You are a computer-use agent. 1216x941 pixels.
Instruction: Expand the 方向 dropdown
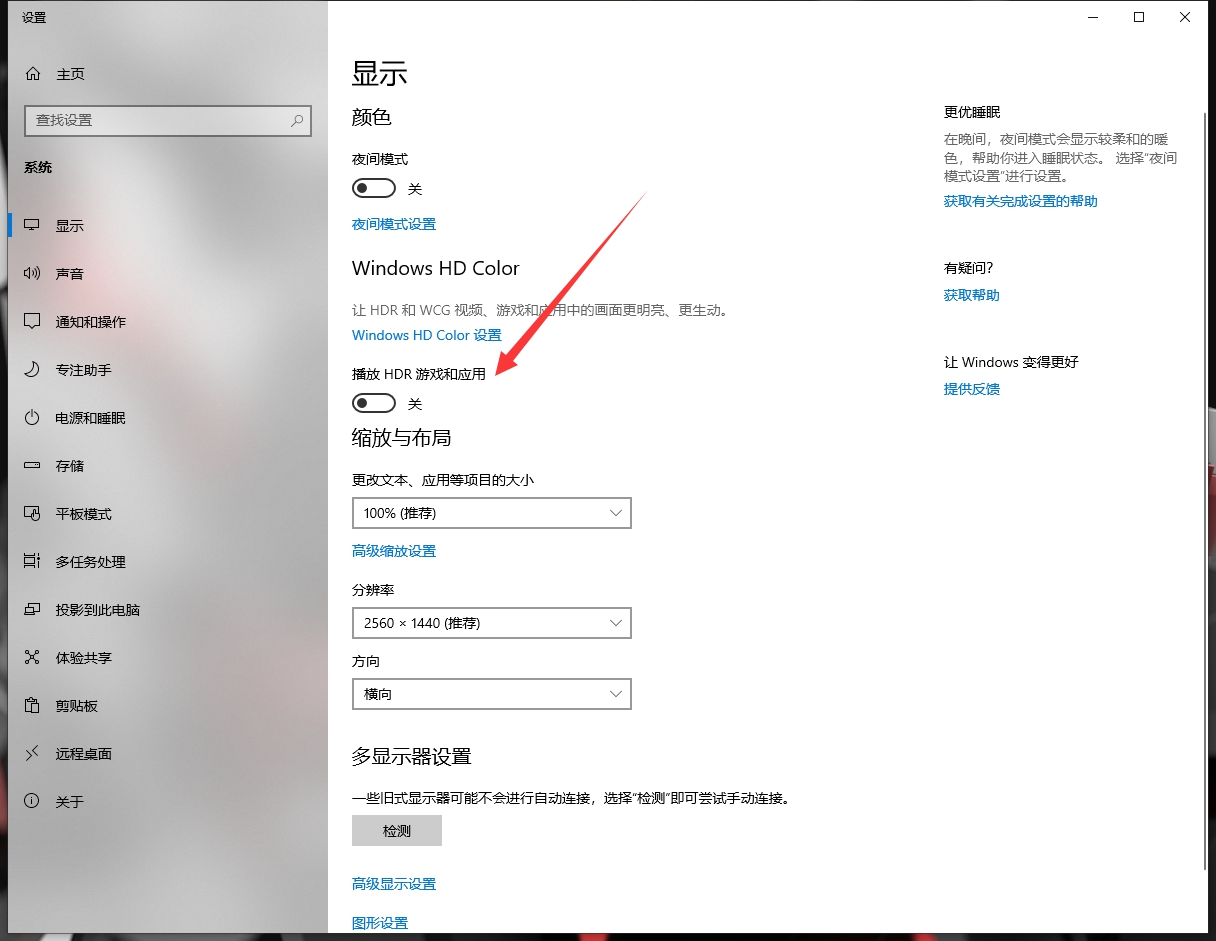click(491, 693)
